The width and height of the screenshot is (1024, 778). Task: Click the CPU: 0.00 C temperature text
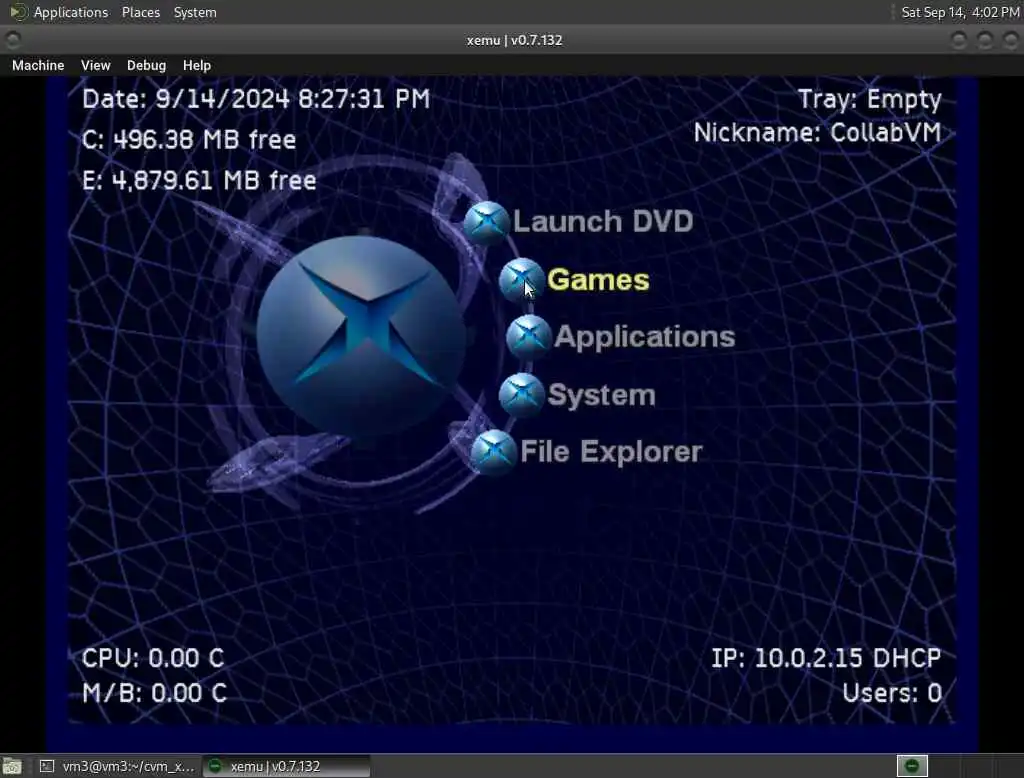click(153, 658)
